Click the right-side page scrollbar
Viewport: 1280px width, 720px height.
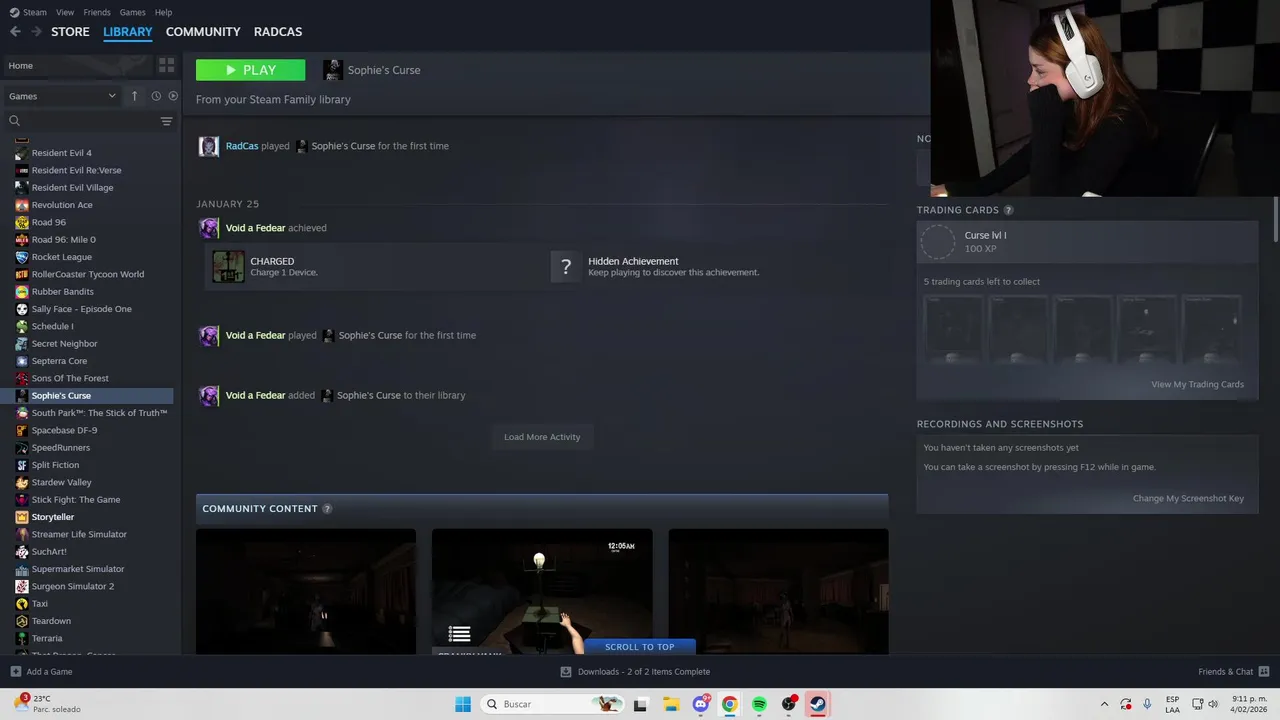1275,218
